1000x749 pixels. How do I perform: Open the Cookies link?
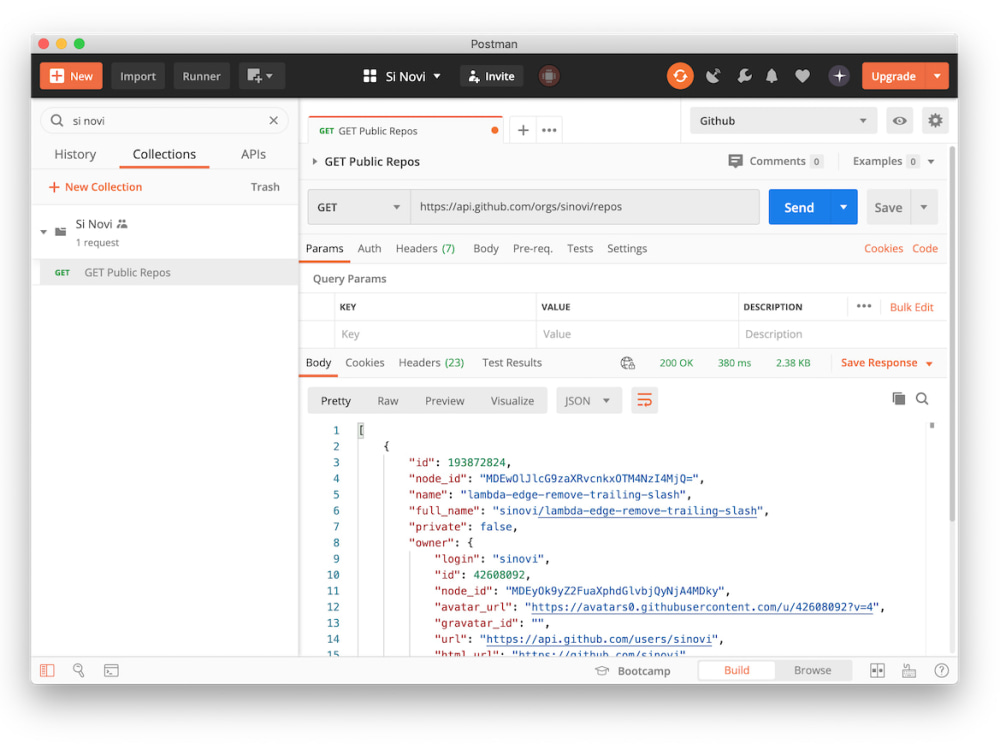[883, 249]
